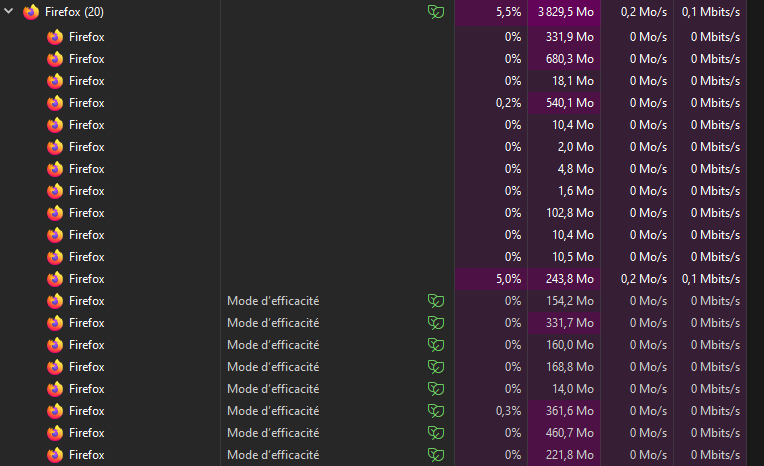Click the "0,1 Mbits/s" network cell on Firefox (20) row

pyautogui.click(x=710, y=12)
